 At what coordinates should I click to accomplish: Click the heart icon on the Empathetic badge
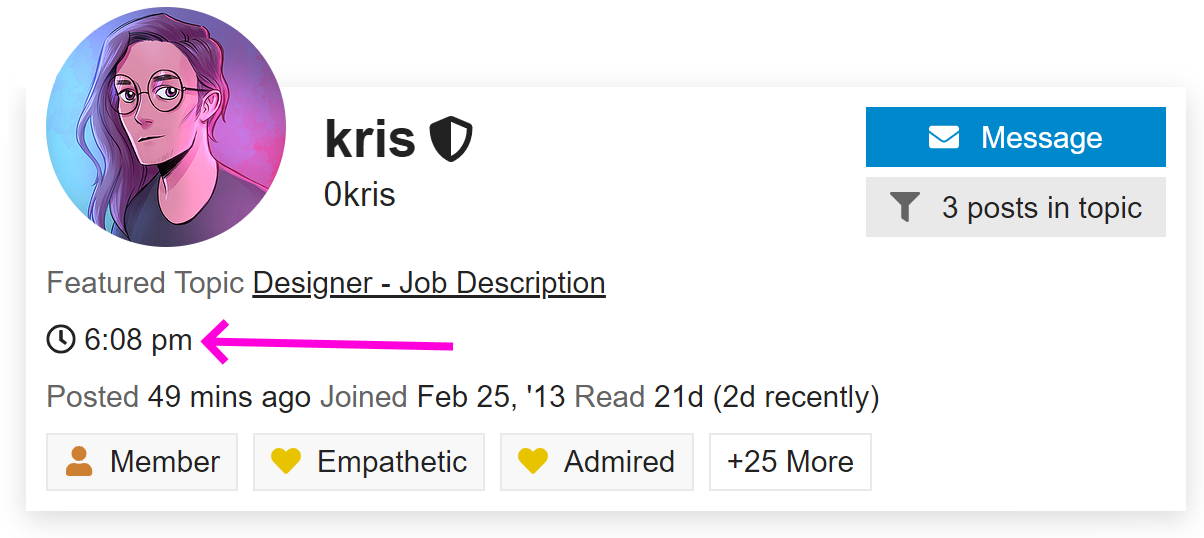coord(286,462)
